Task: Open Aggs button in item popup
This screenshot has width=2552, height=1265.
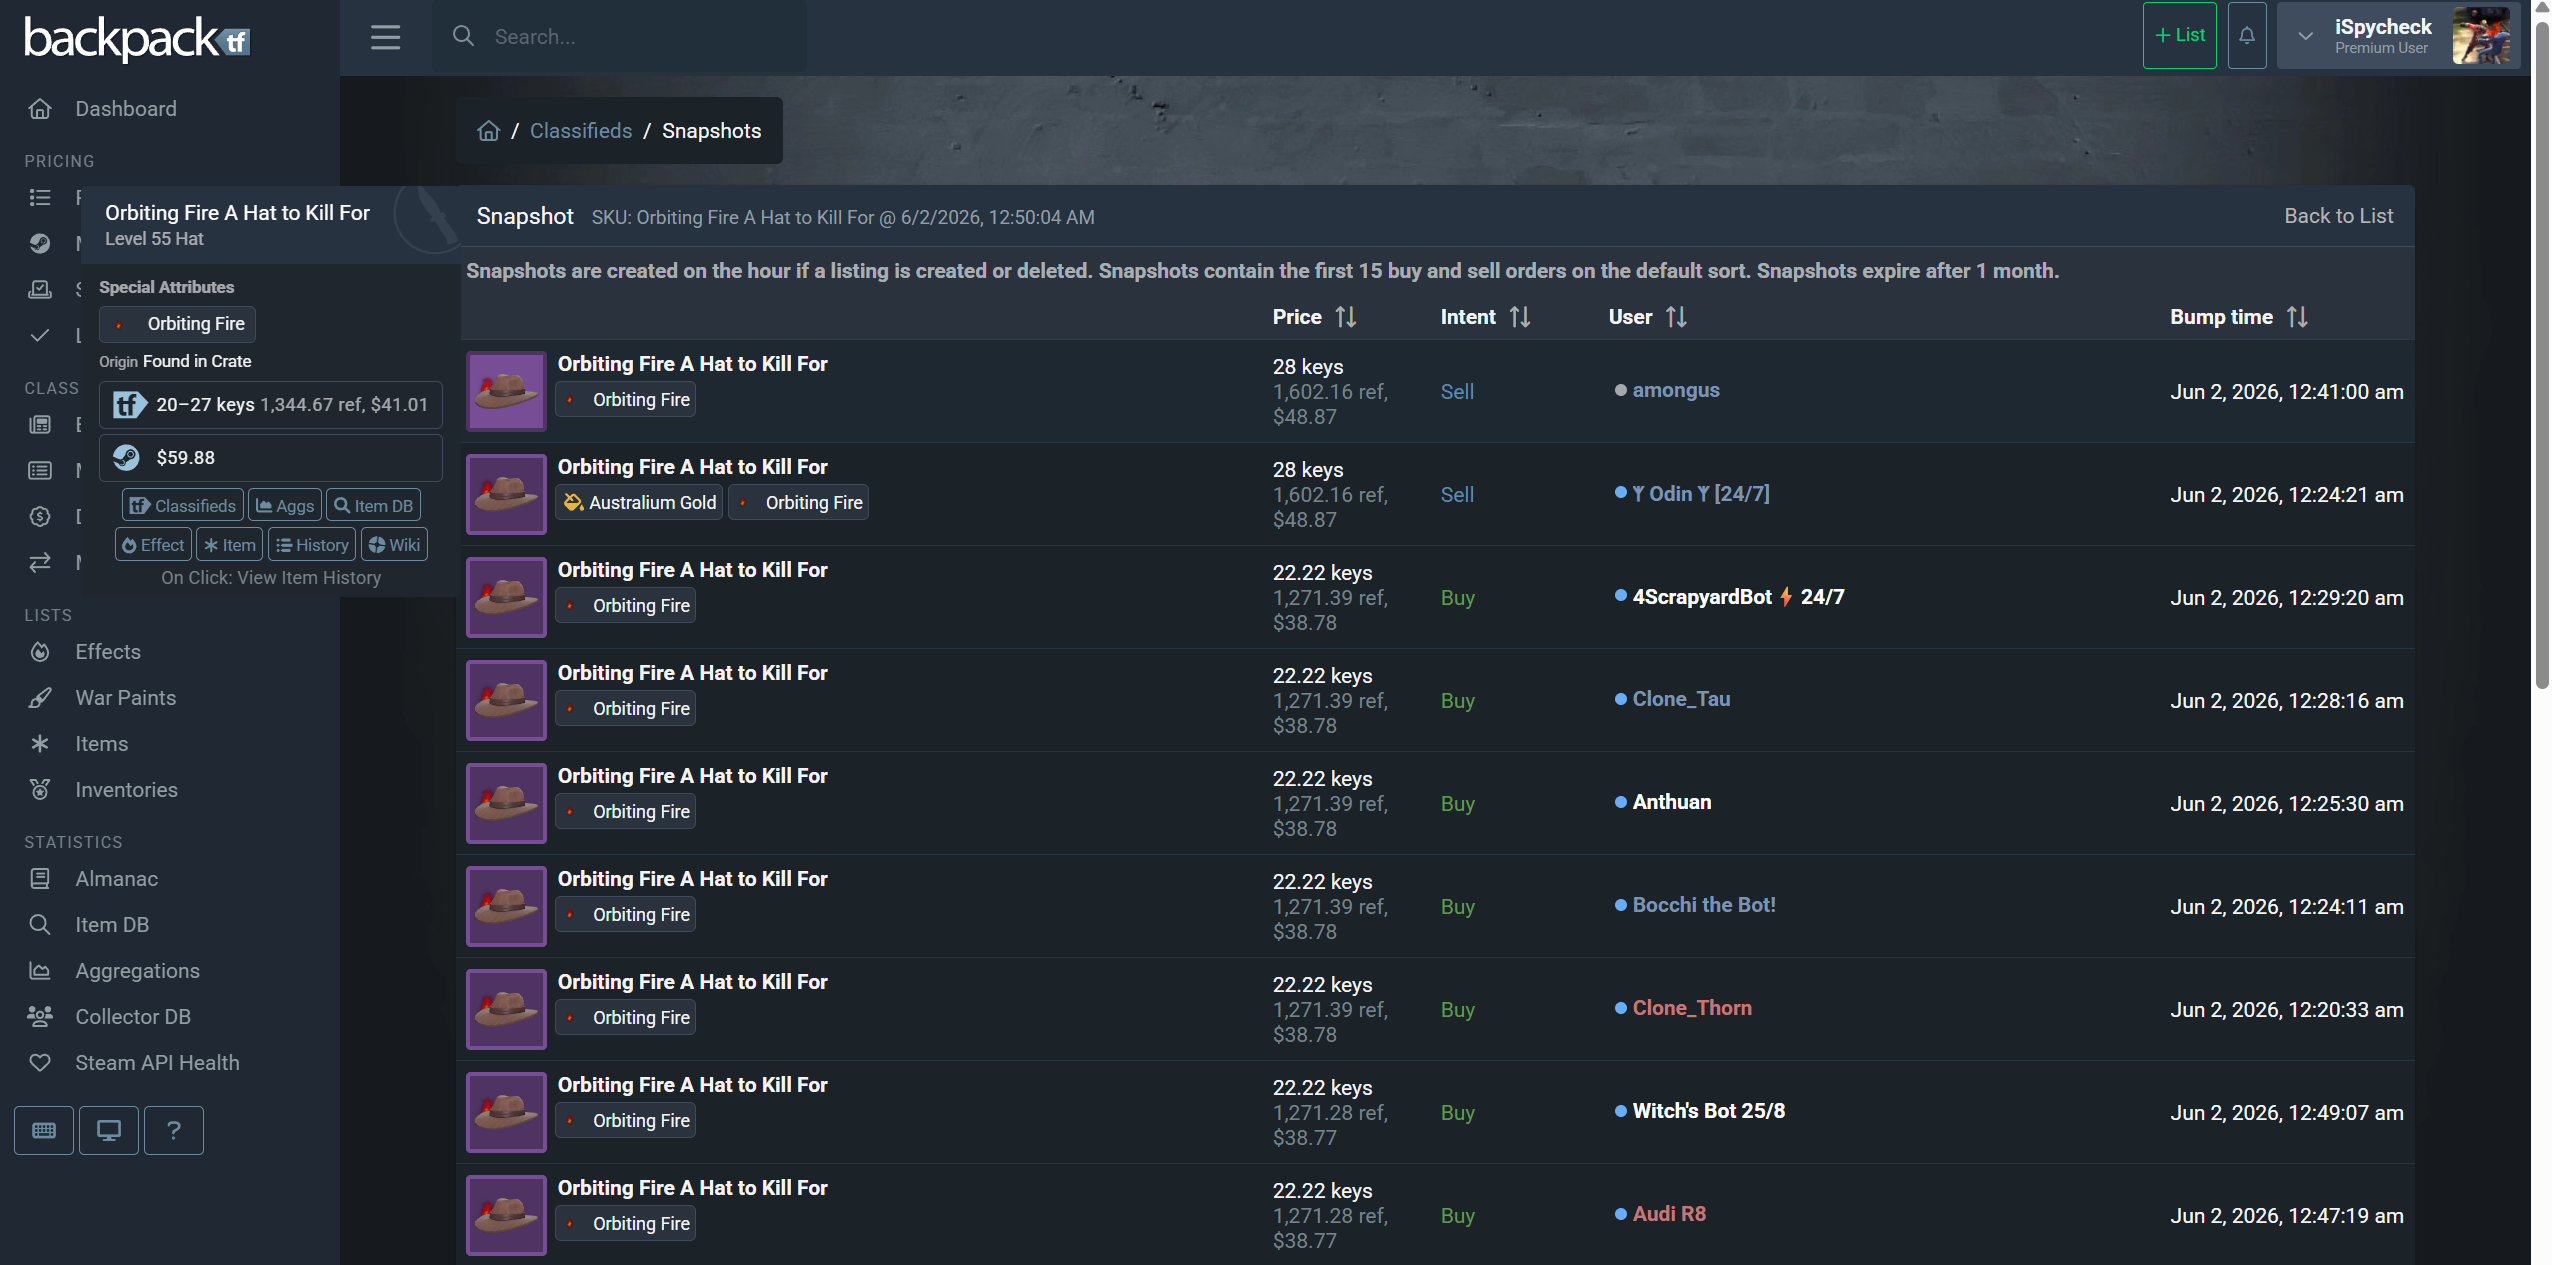Action: (285, 505)
